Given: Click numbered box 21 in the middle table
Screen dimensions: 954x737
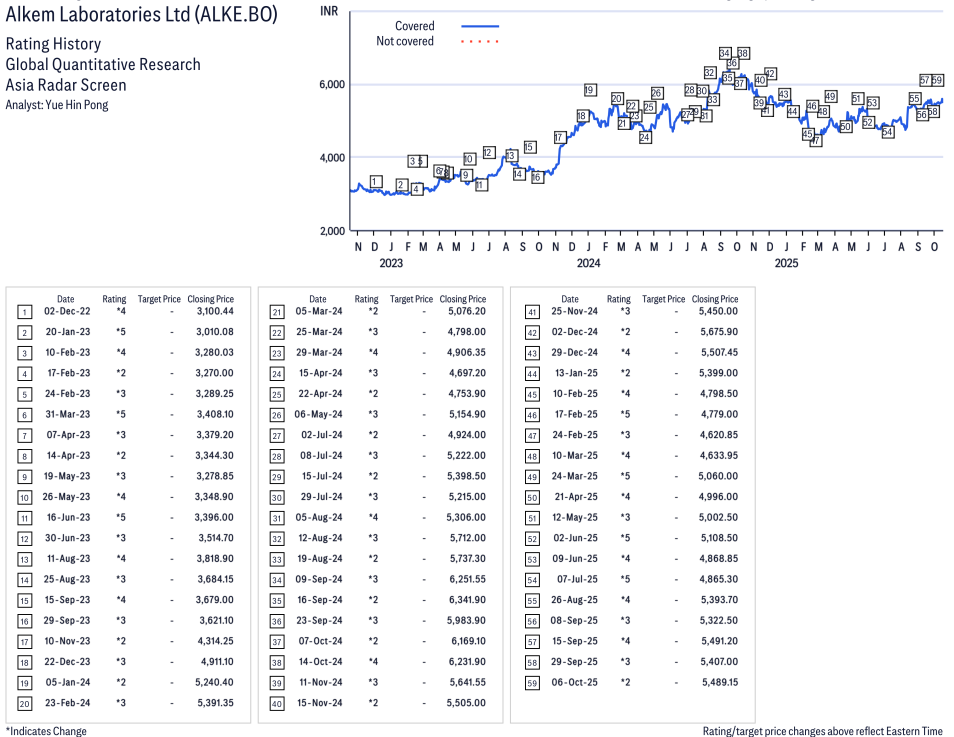Looking at the screenshot, I should pyautogui.click(x=276, y=313).
